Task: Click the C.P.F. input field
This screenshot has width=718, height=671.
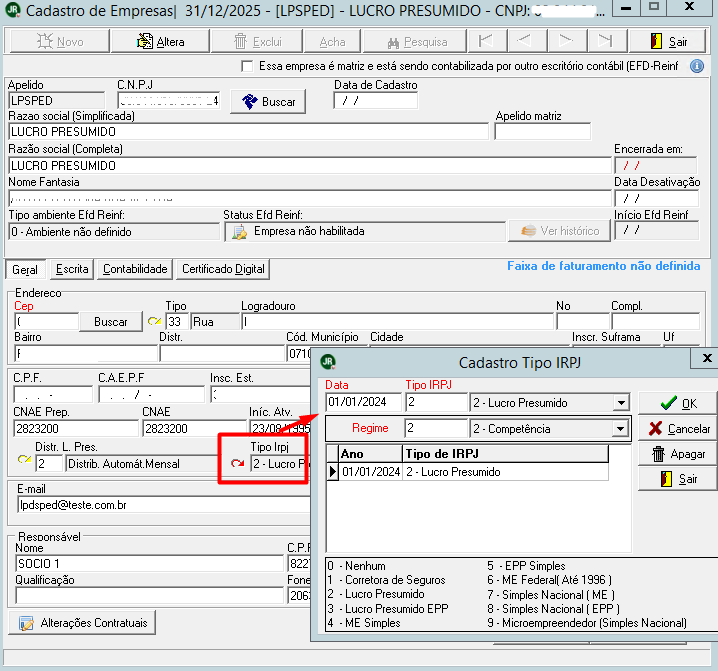Action: click(x=53, y=394)
